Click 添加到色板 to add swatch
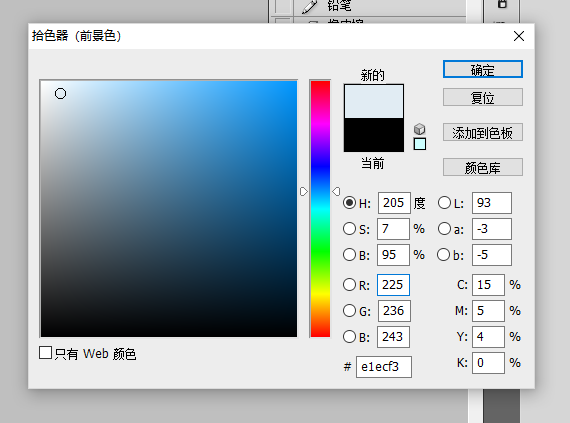This screenshot has width=570, height=423. (x=483, y=133)
